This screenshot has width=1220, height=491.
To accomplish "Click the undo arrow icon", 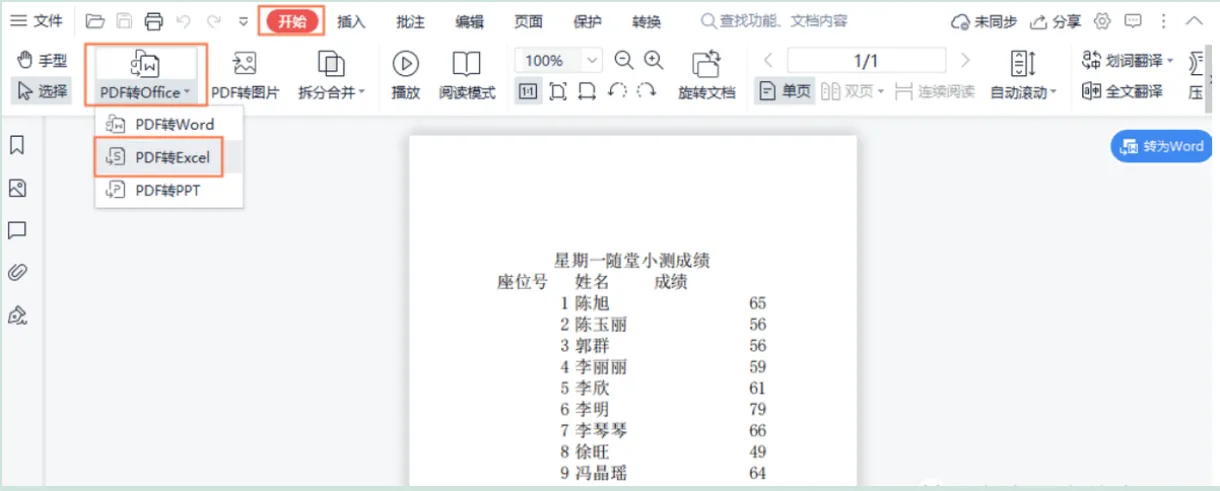I will pyautogui.click(x=183, y=21).
